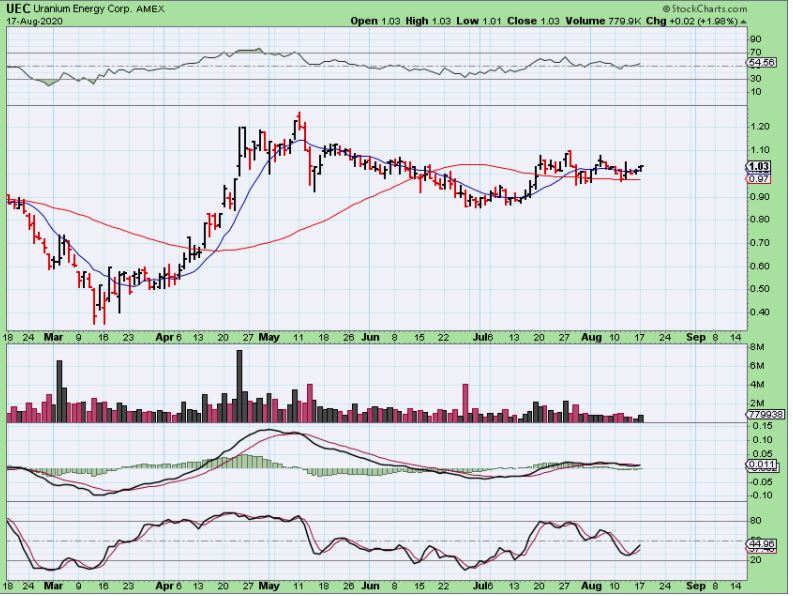Select the Uranium Energy Corp. company name
The width and height of the screenshot is (793, 596).
[x=82, y=9]
